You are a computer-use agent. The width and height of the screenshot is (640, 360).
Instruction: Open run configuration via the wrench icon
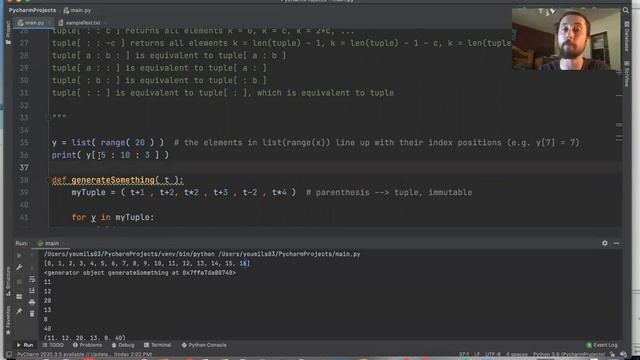coord(19,267)
